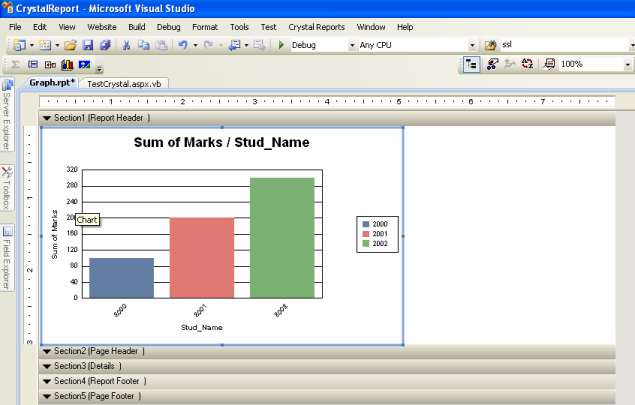This screenshot has height=405, width=635.
Task: Click the Start Debugging play icon
Action: click(x=281, y=45)
